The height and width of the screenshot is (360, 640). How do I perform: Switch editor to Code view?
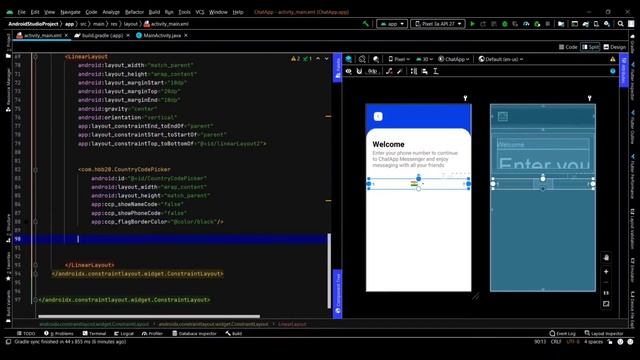(x=568, y=47)
